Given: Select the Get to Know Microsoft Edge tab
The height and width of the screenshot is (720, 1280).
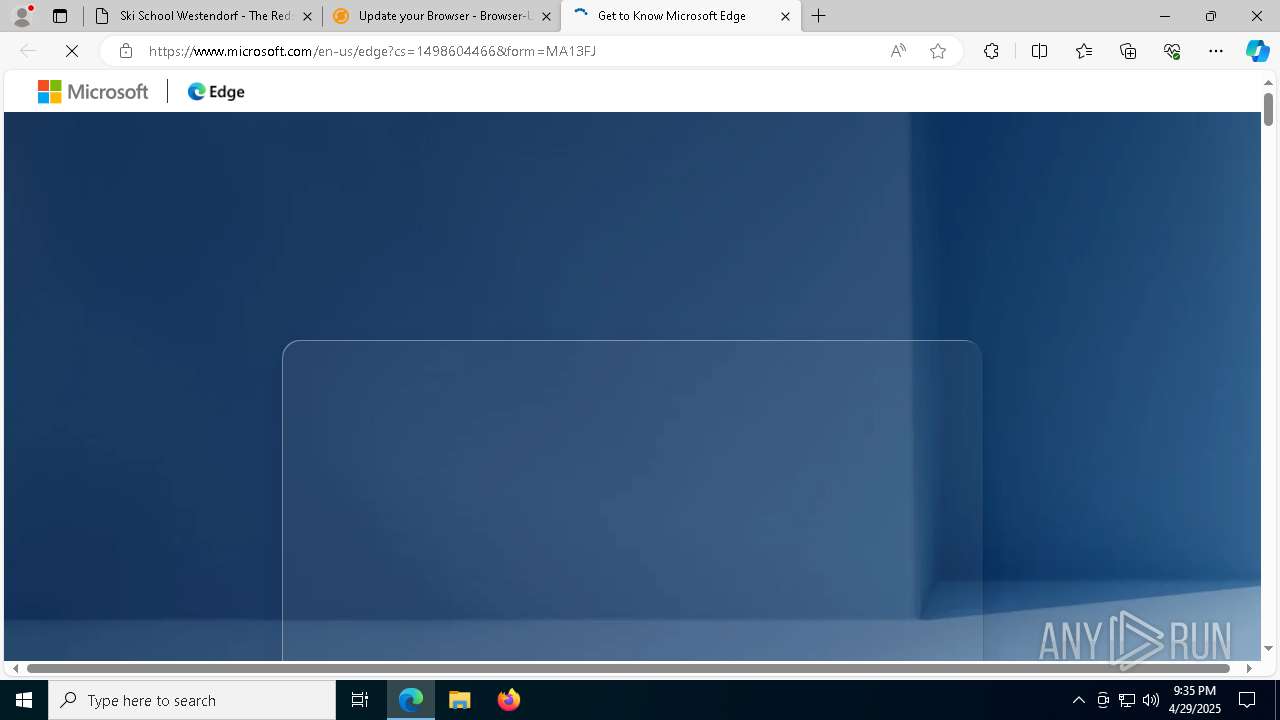Looking at the screenshot, I should click(681, 16).
